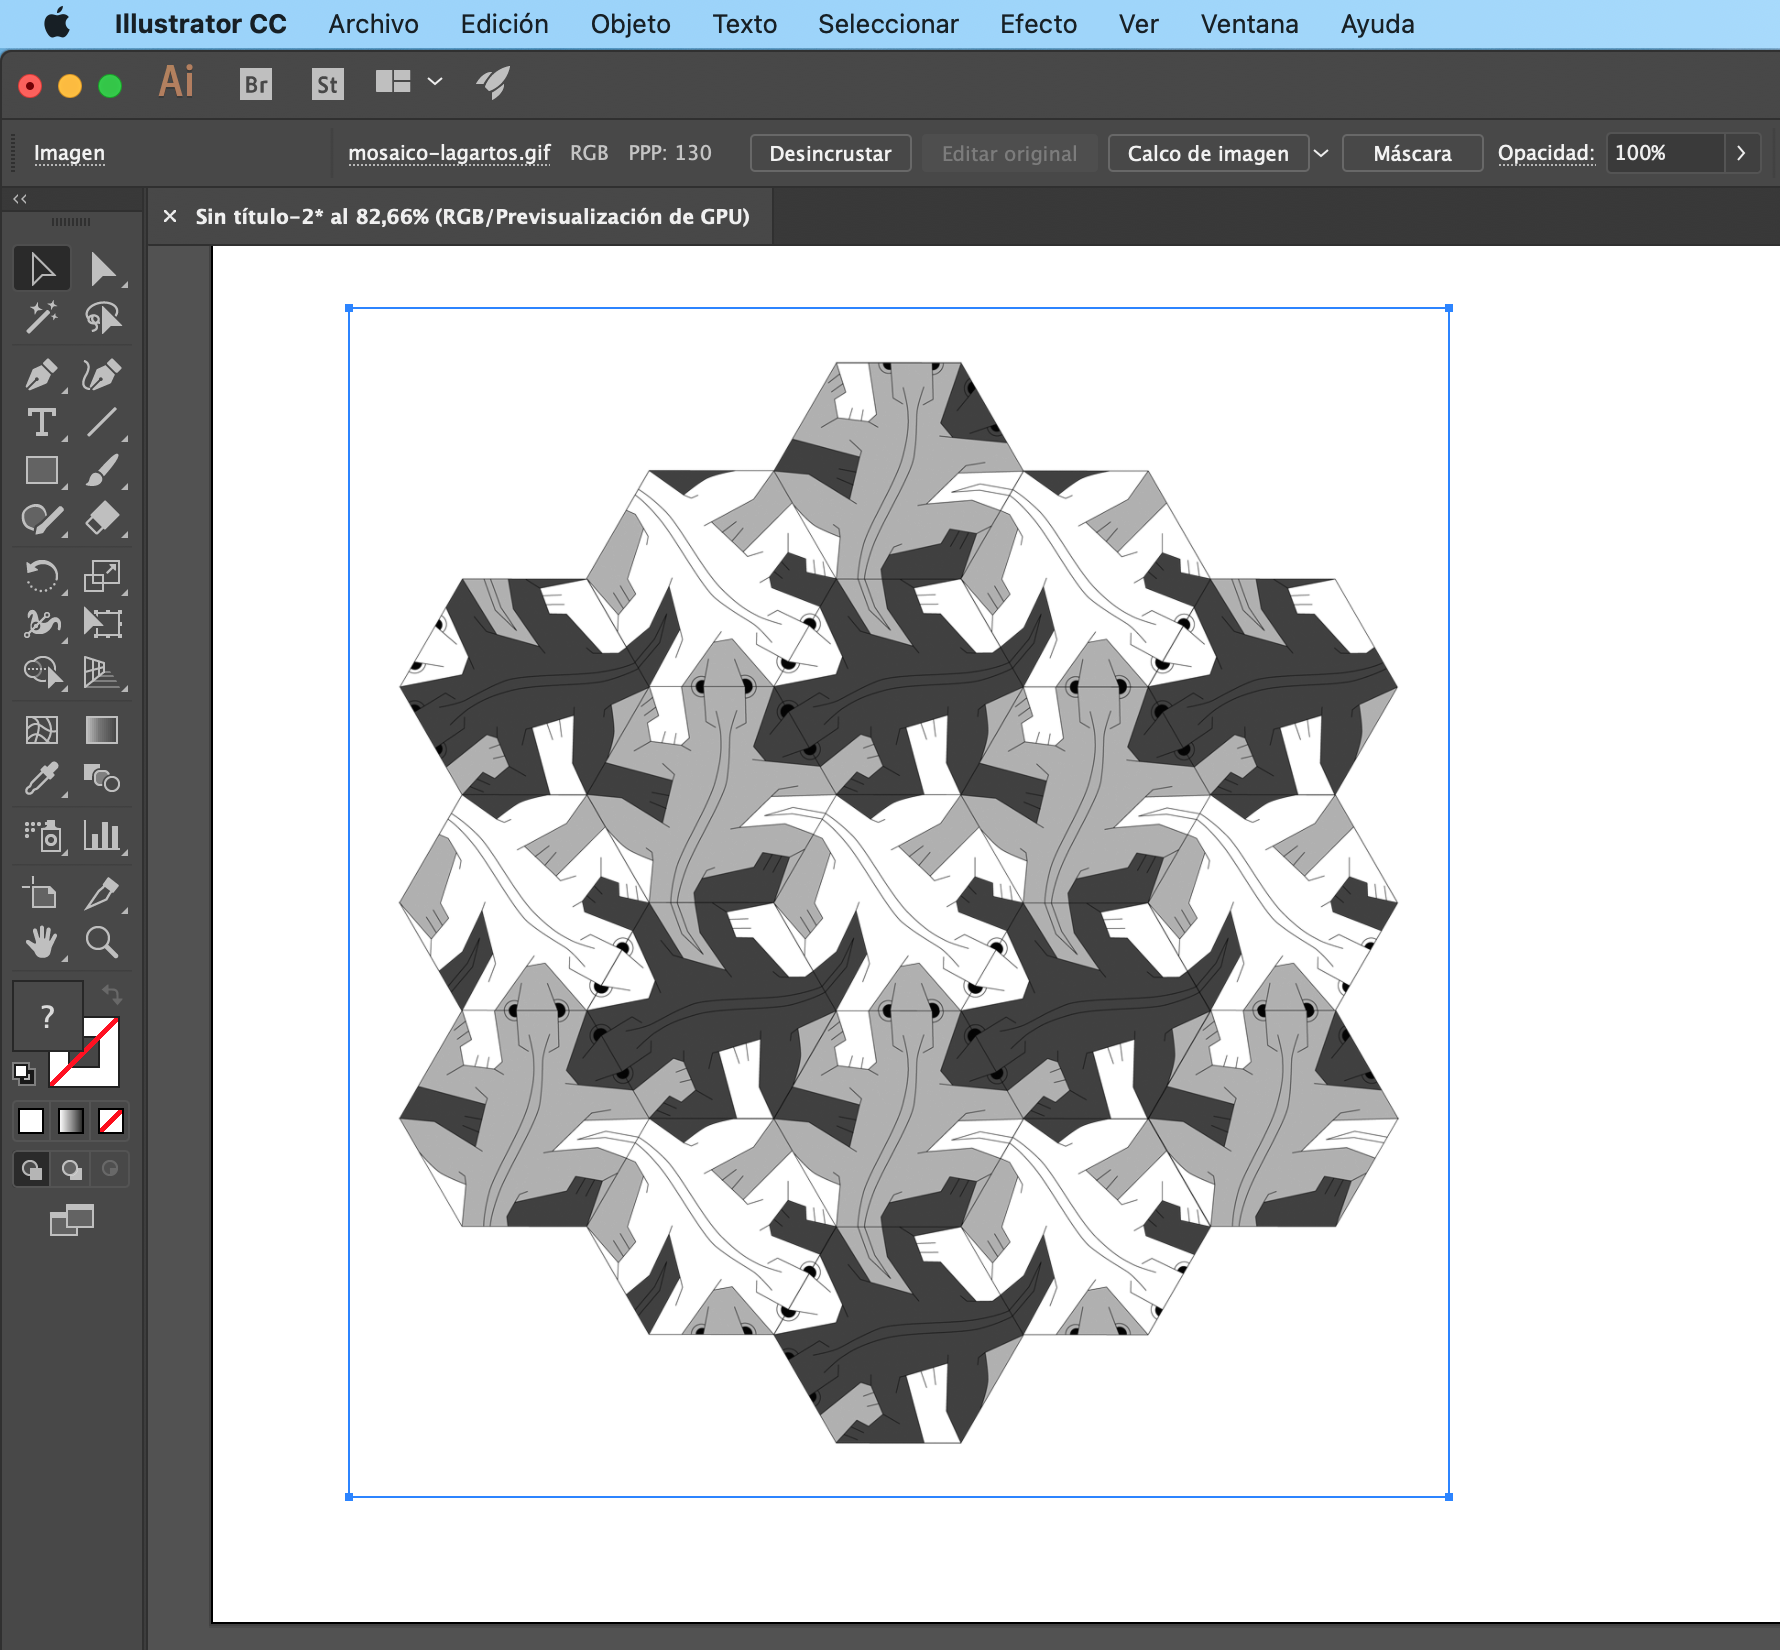The height and width of the screenshot is (1650, 1780).
Task: Select the Rectangle tool
Action: [42, 470]
